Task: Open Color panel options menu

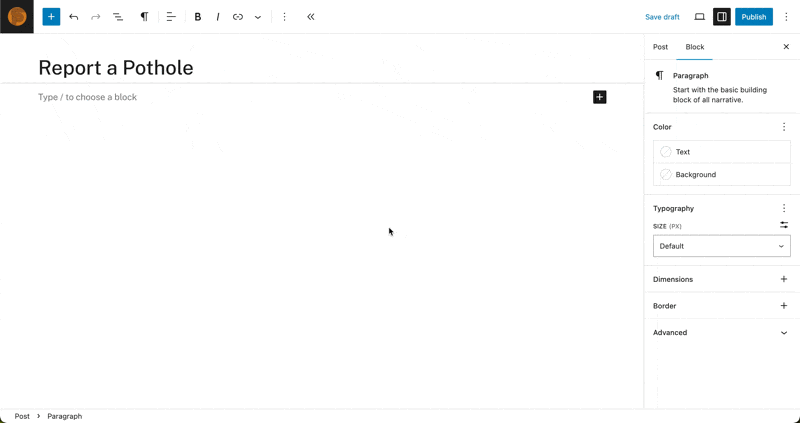Action: click(784, 127)
